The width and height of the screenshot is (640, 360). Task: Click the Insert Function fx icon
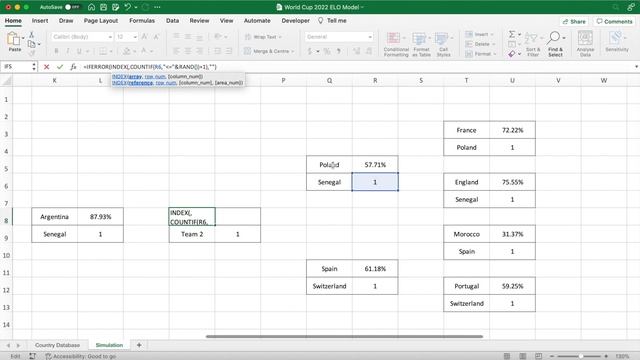pos(73,67)
